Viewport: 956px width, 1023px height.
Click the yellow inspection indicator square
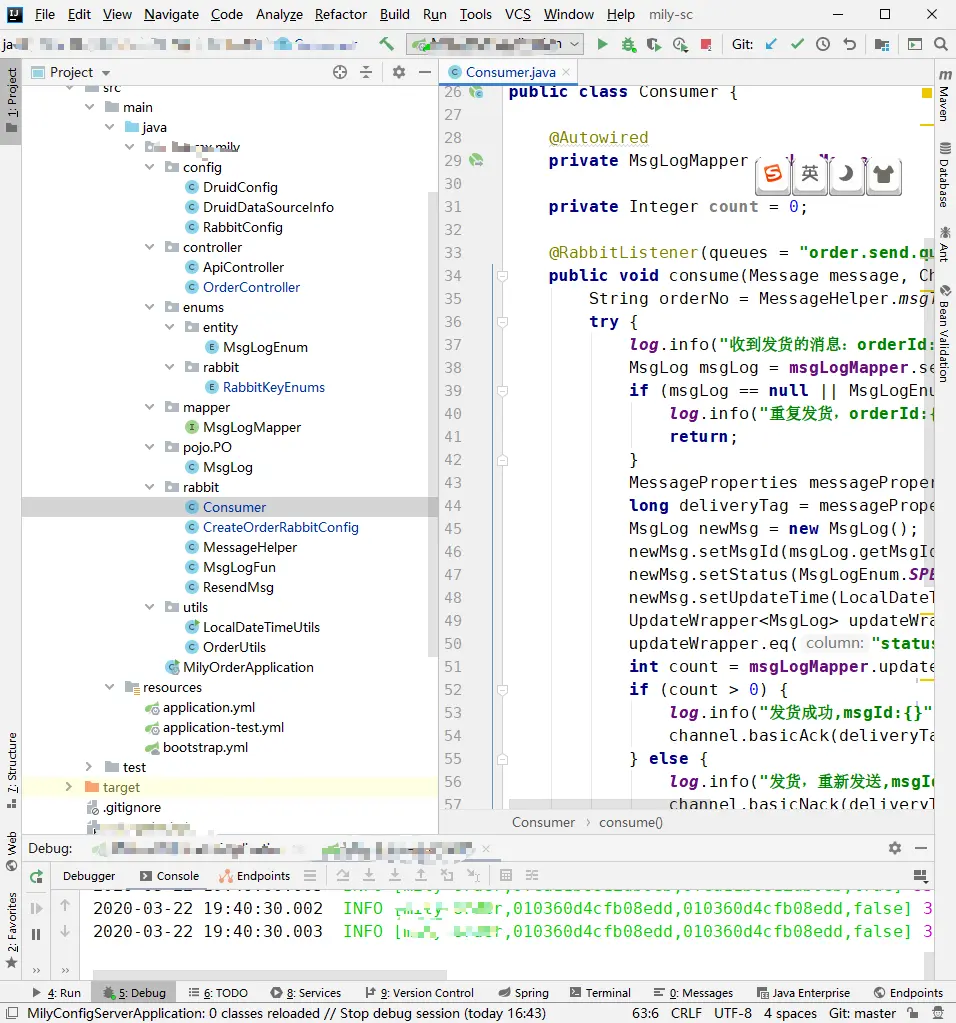[x=926, y=93]
